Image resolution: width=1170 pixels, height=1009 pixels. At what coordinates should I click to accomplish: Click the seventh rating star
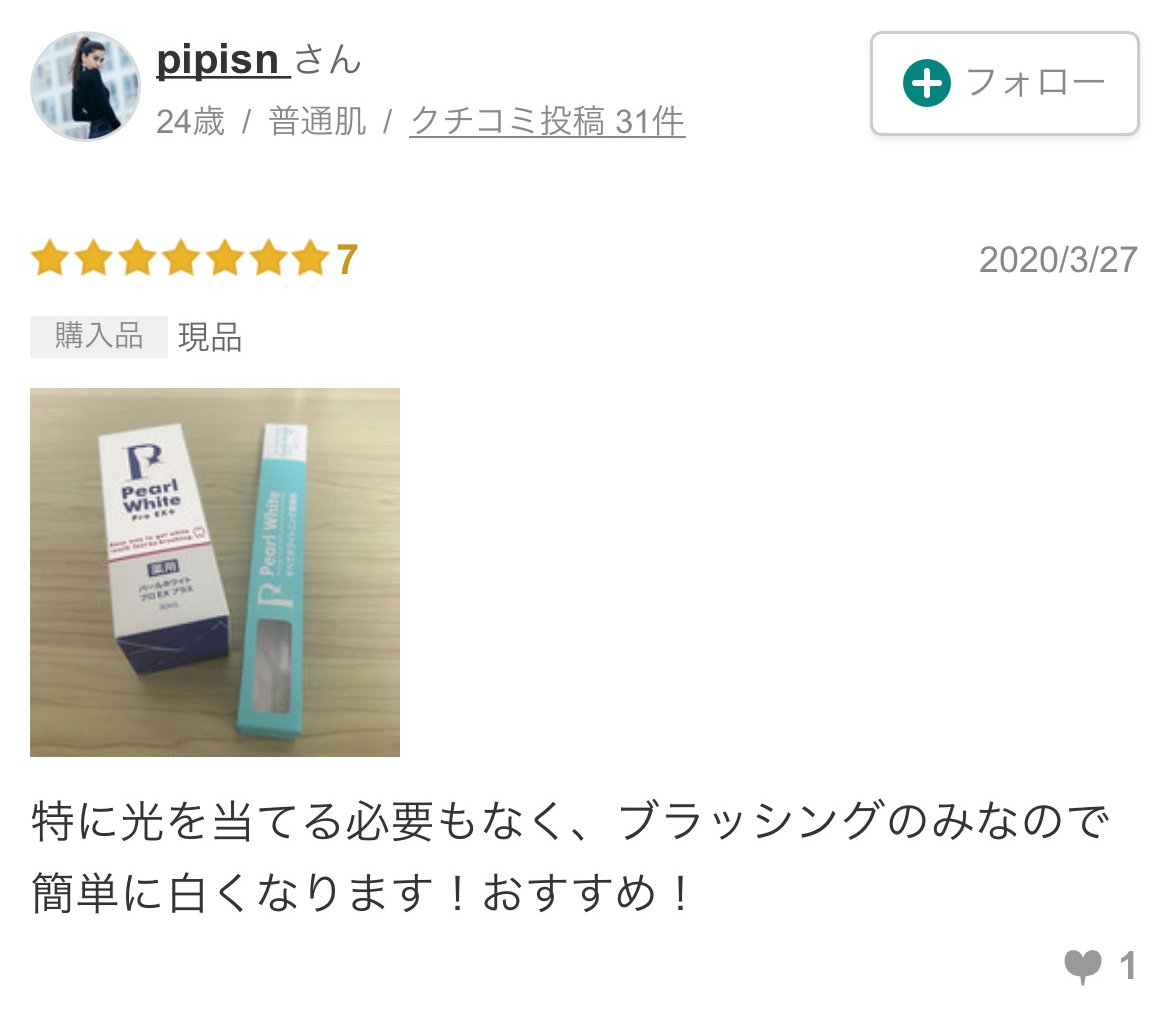311,258
